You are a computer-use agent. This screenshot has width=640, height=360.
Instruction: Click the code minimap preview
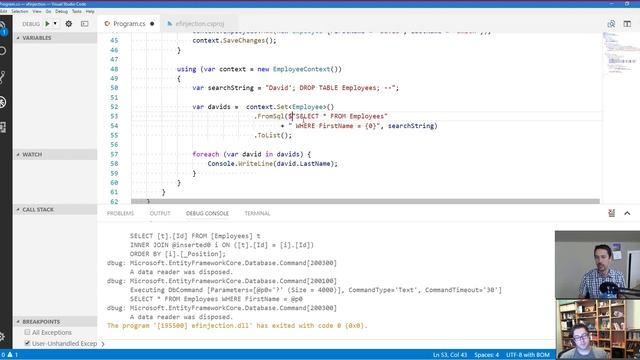pyautogui.click(x=620, y=53)
